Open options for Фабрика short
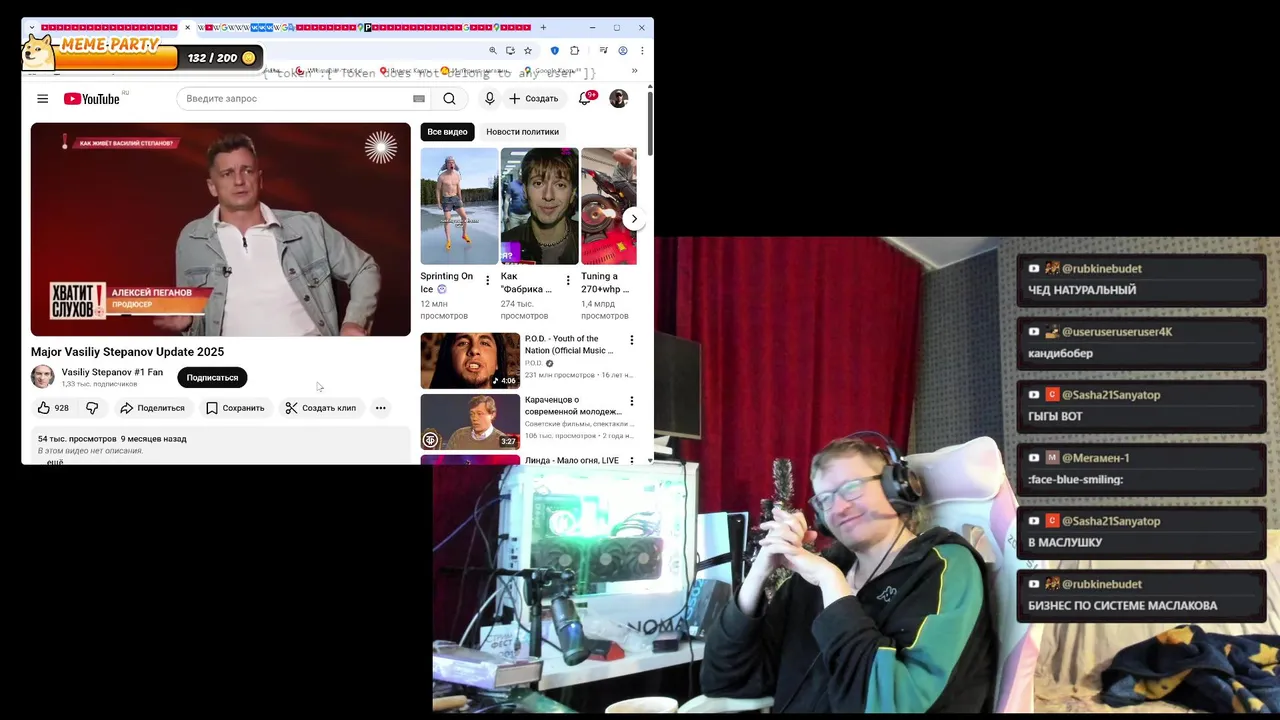The height and width of the screenshot is (720, 1280). coord(568,280)
